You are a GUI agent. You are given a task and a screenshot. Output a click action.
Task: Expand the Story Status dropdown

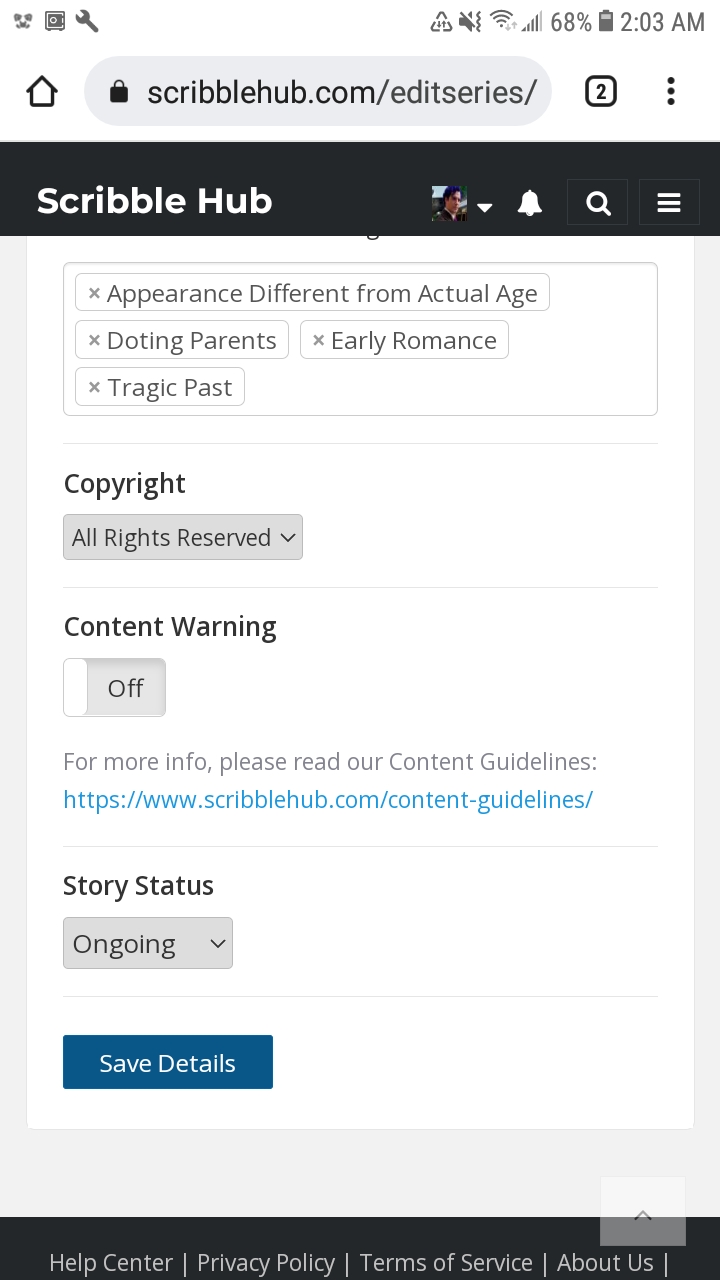pyautogui.click(x=148, y=944)
